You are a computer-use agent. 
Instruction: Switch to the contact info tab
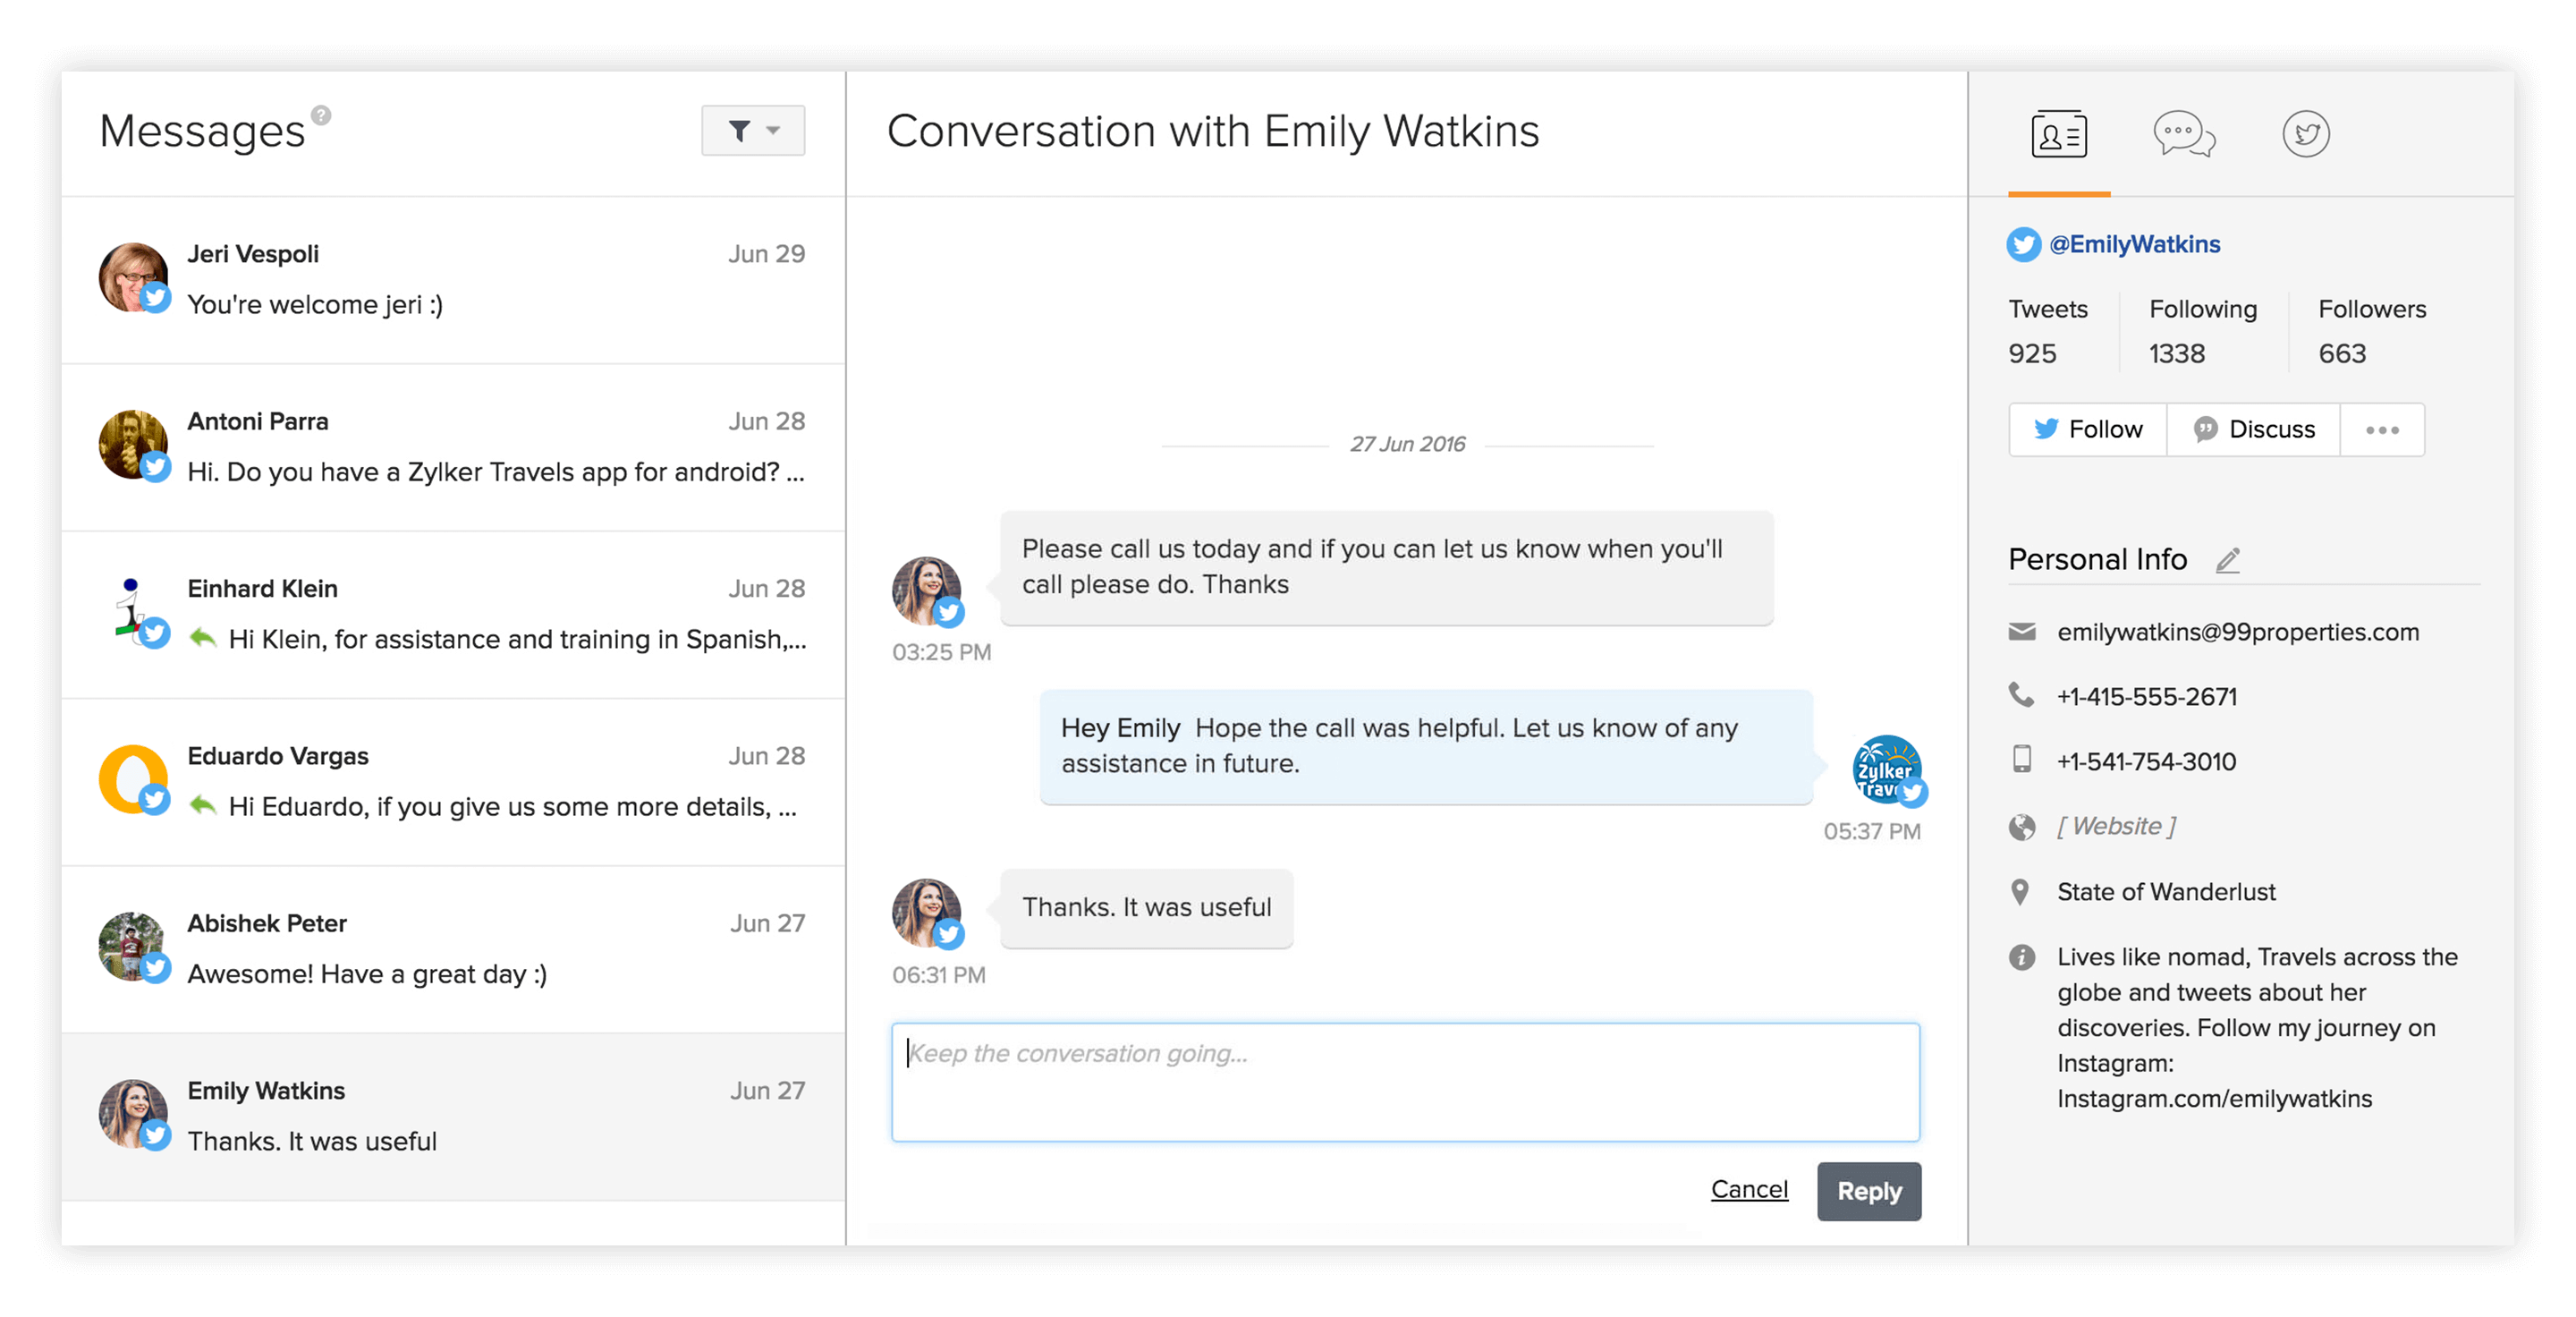(2058, 134)
